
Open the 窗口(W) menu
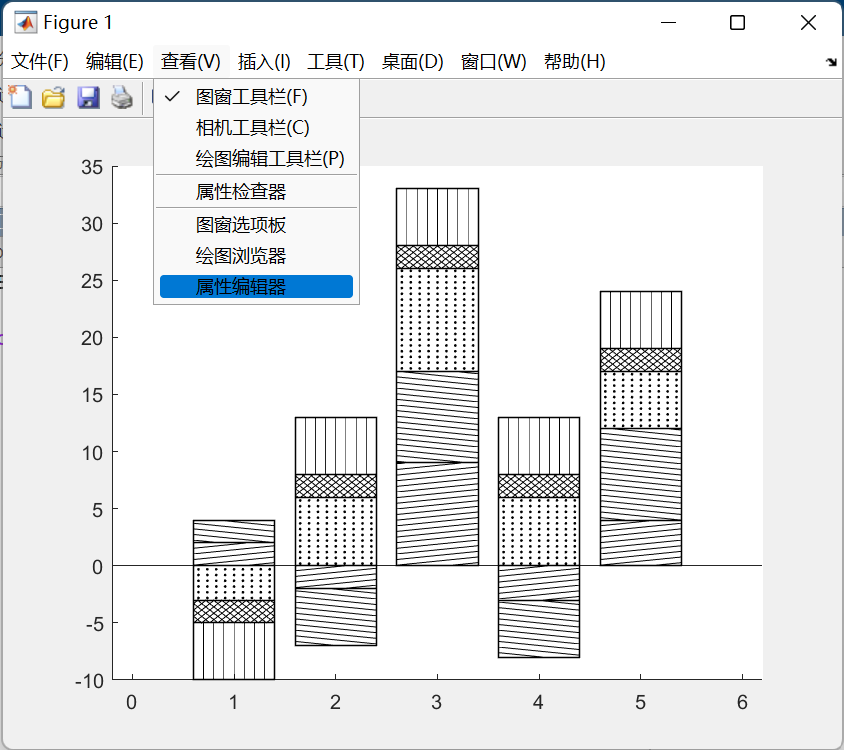tap(494, 62)
